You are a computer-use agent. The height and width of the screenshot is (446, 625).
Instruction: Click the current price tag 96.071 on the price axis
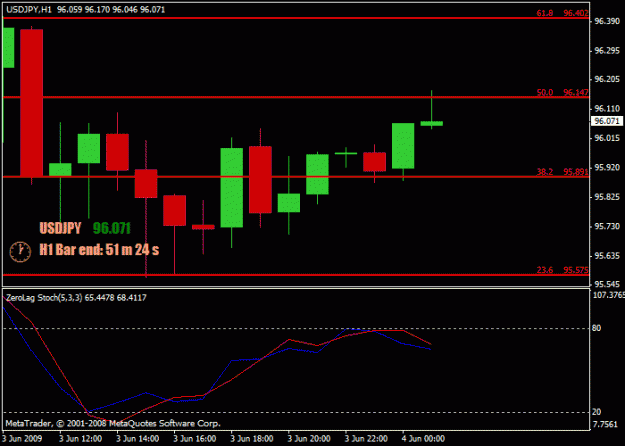coord(606,121)
